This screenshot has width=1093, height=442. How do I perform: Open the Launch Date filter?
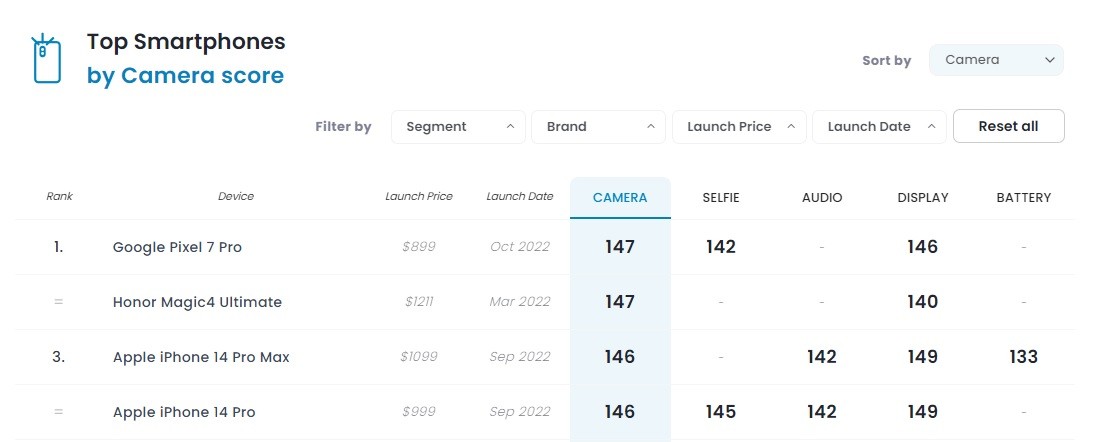(x=879, y=127)
